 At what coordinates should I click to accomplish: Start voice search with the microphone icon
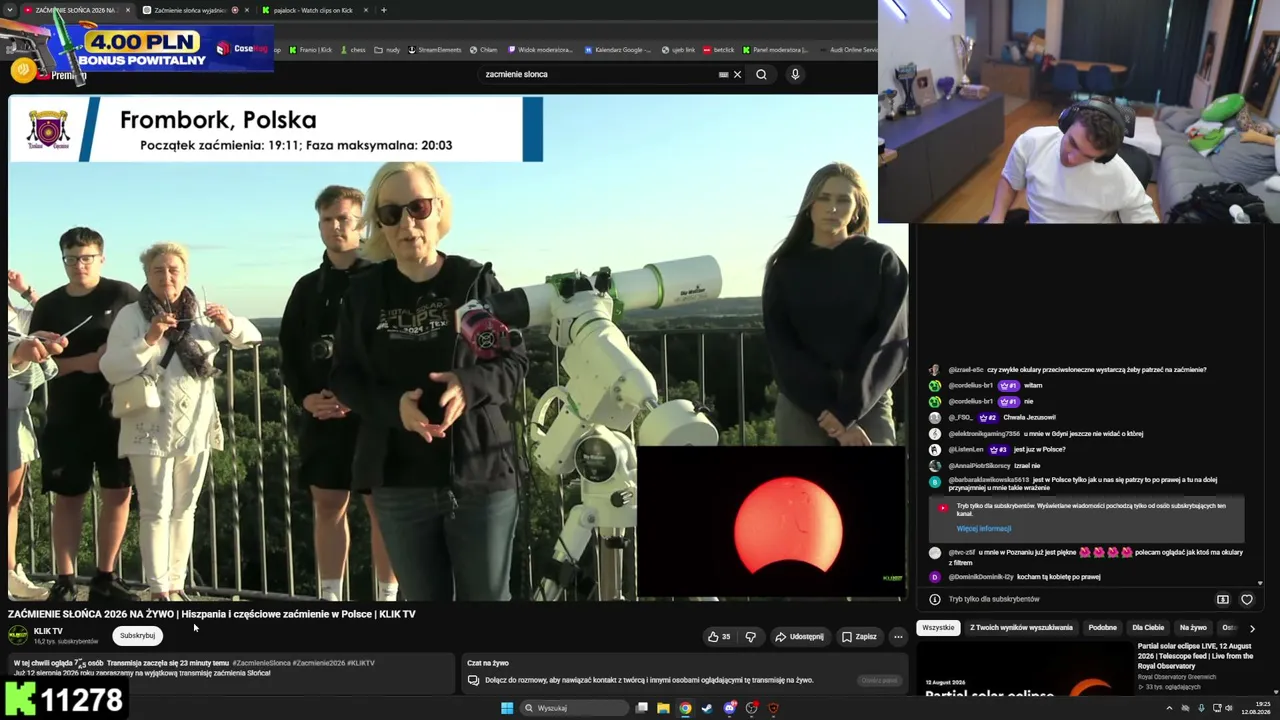click(795, 74)
